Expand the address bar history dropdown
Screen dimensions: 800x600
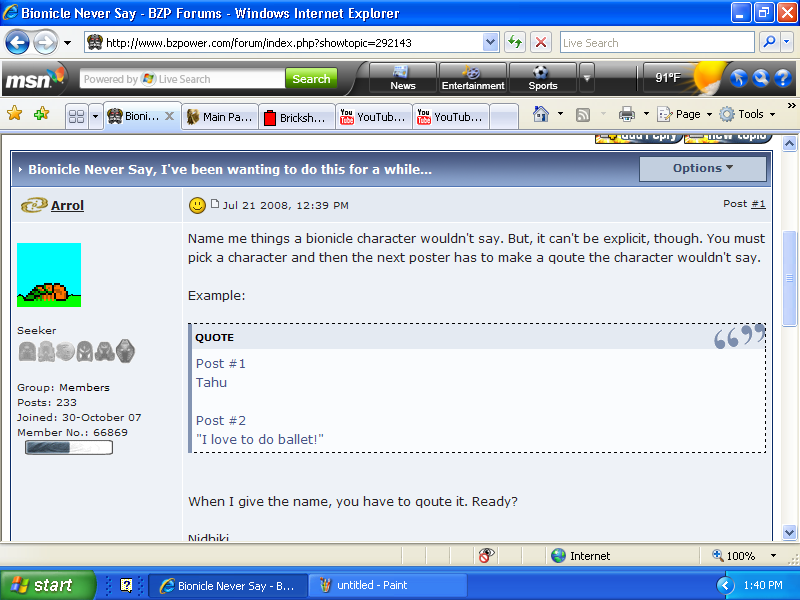click(490, 42)
